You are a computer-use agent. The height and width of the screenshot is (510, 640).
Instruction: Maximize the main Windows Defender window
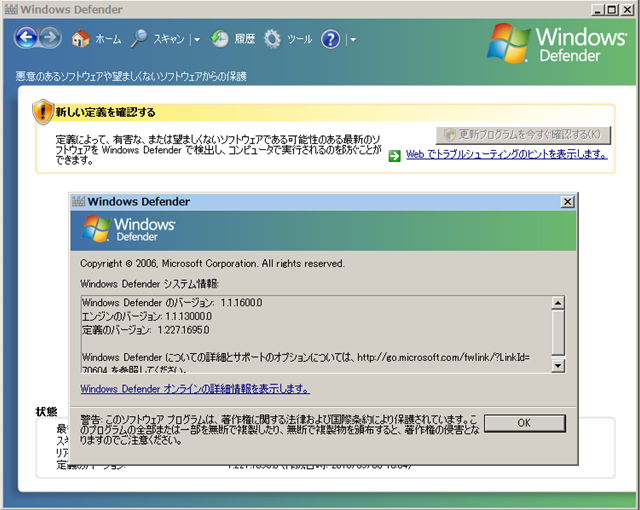[x=612, y=9]
